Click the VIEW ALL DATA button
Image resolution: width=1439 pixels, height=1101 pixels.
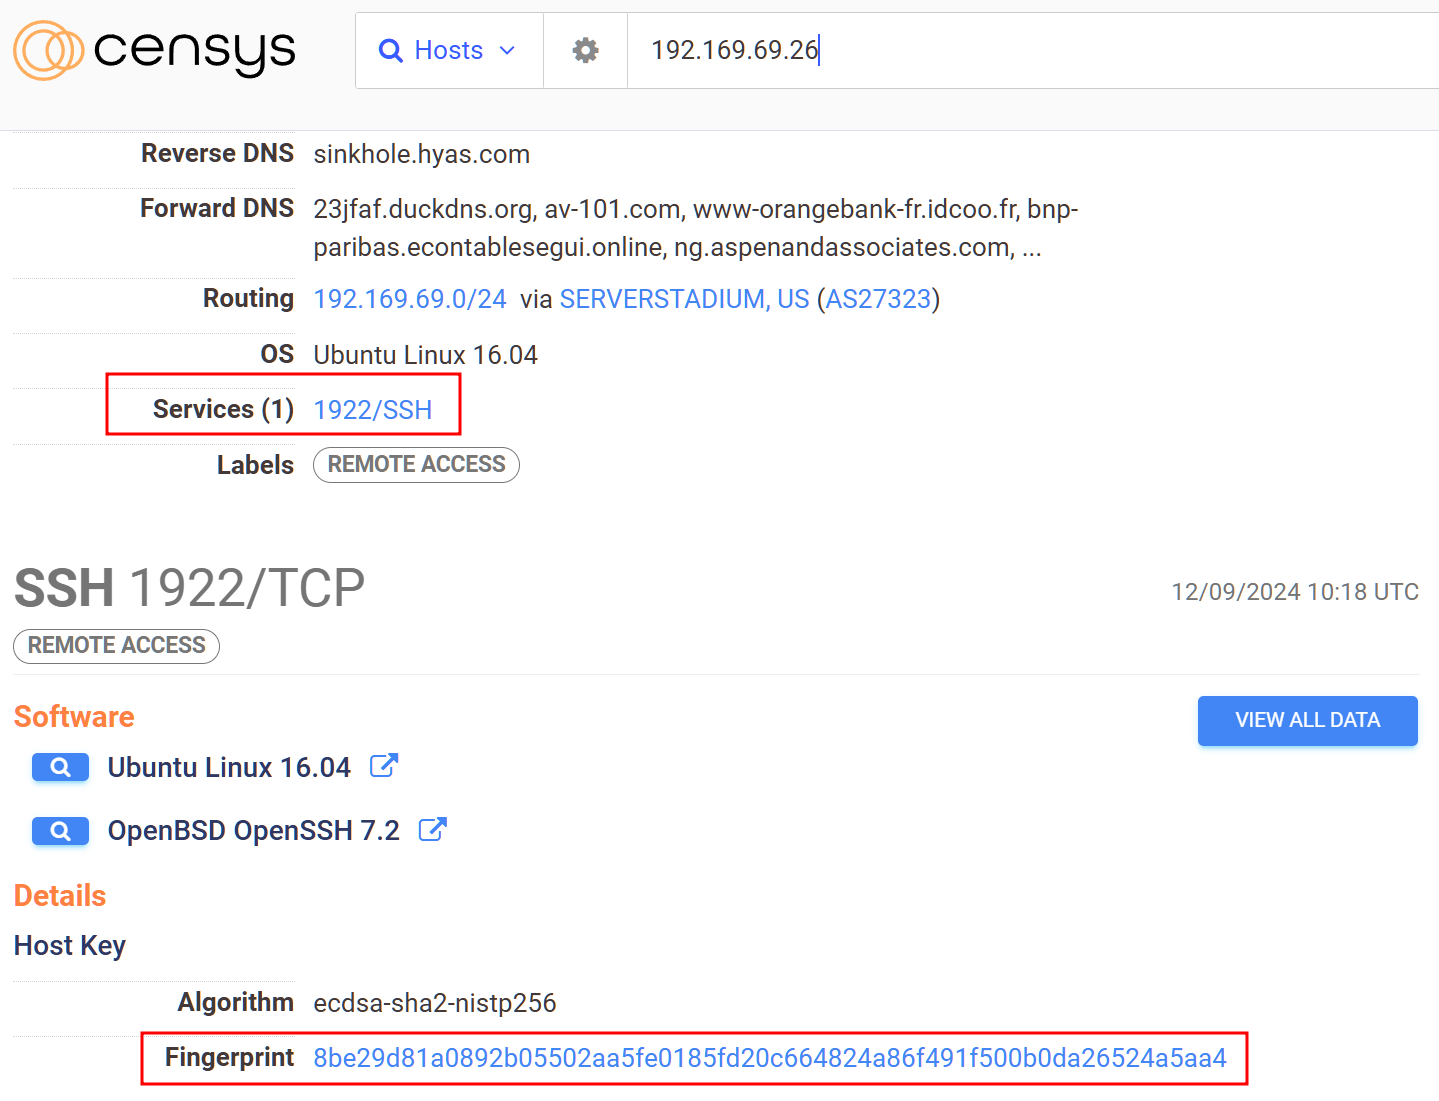(x=1307, y=720)
